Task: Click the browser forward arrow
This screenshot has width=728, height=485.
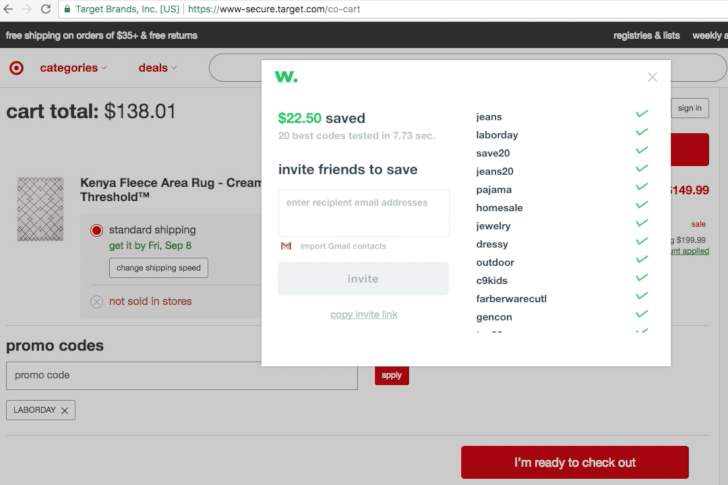Action: point(26,9)
